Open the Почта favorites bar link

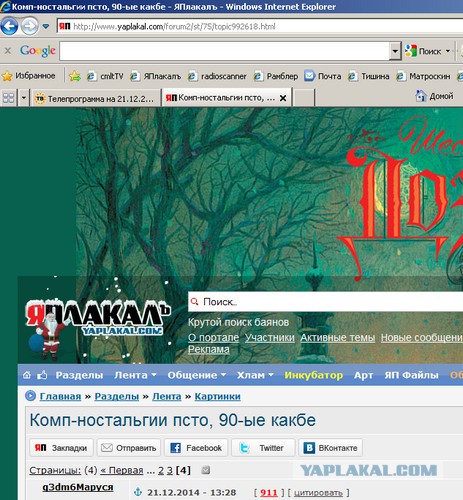pyautogui.click(x=323, y=76)
